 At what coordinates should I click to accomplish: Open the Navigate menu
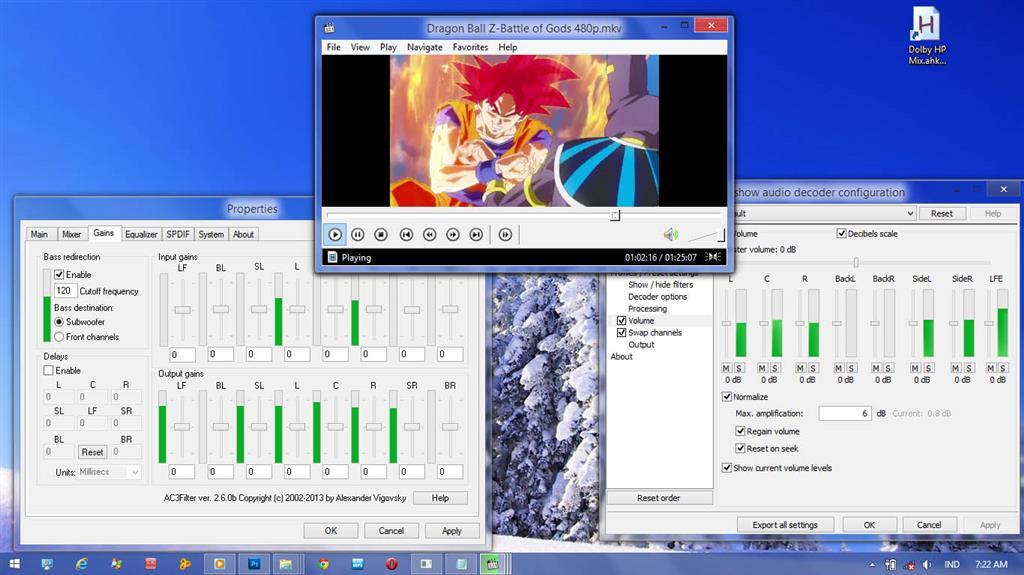point(424,47)
